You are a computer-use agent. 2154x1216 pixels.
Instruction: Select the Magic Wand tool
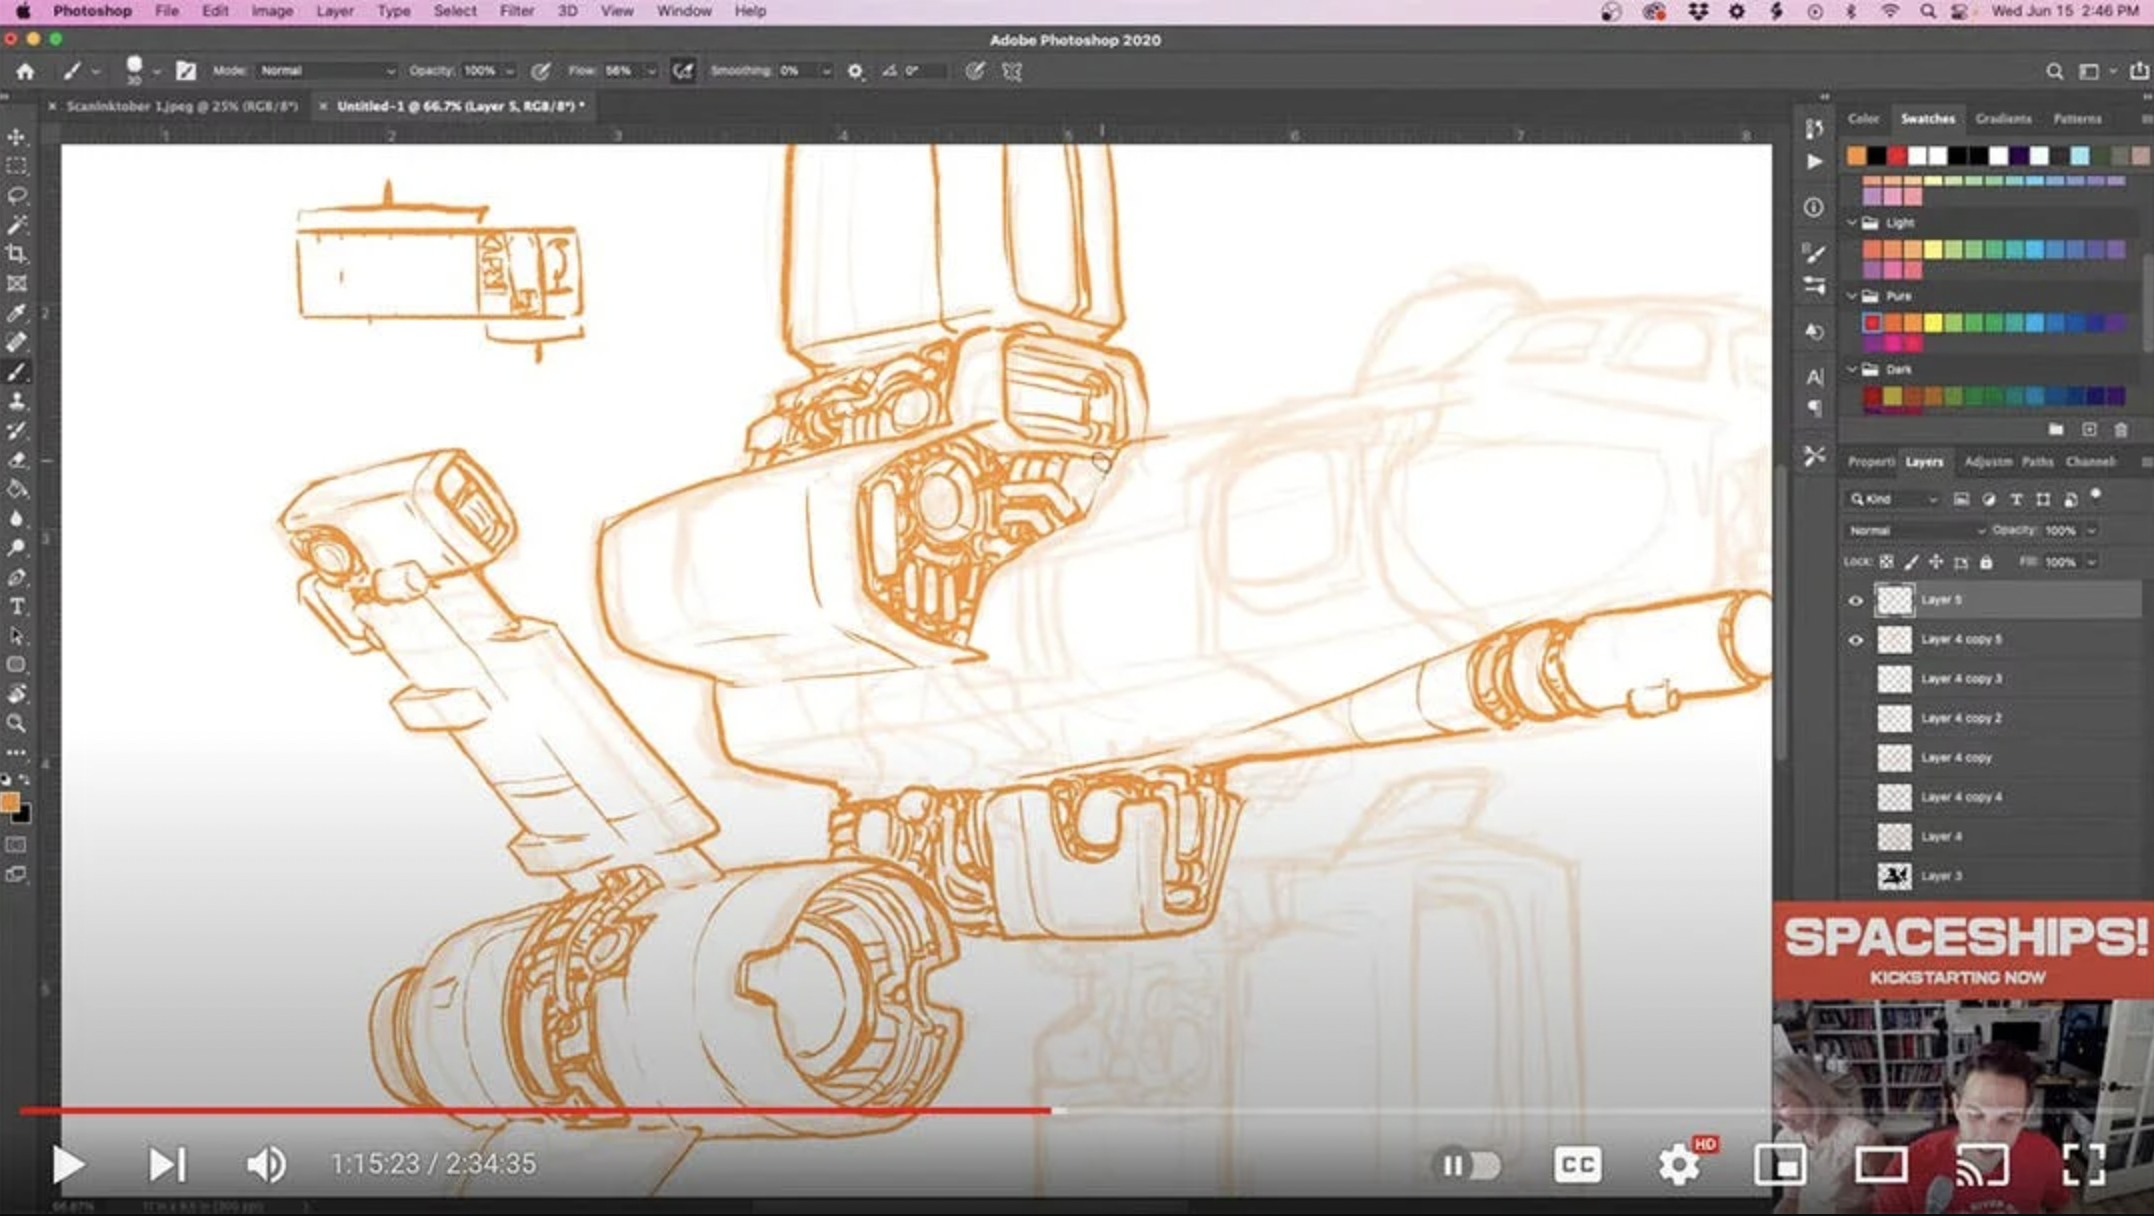[17, 224]
